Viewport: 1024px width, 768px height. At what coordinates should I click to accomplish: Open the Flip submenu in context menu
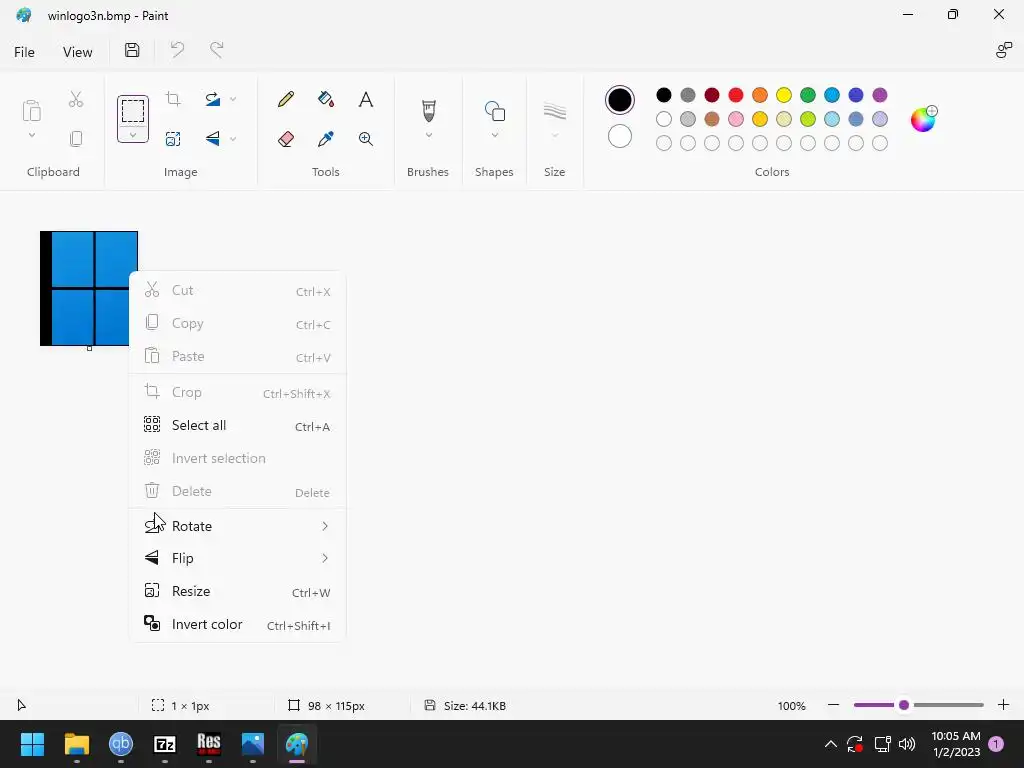[238, 558]
